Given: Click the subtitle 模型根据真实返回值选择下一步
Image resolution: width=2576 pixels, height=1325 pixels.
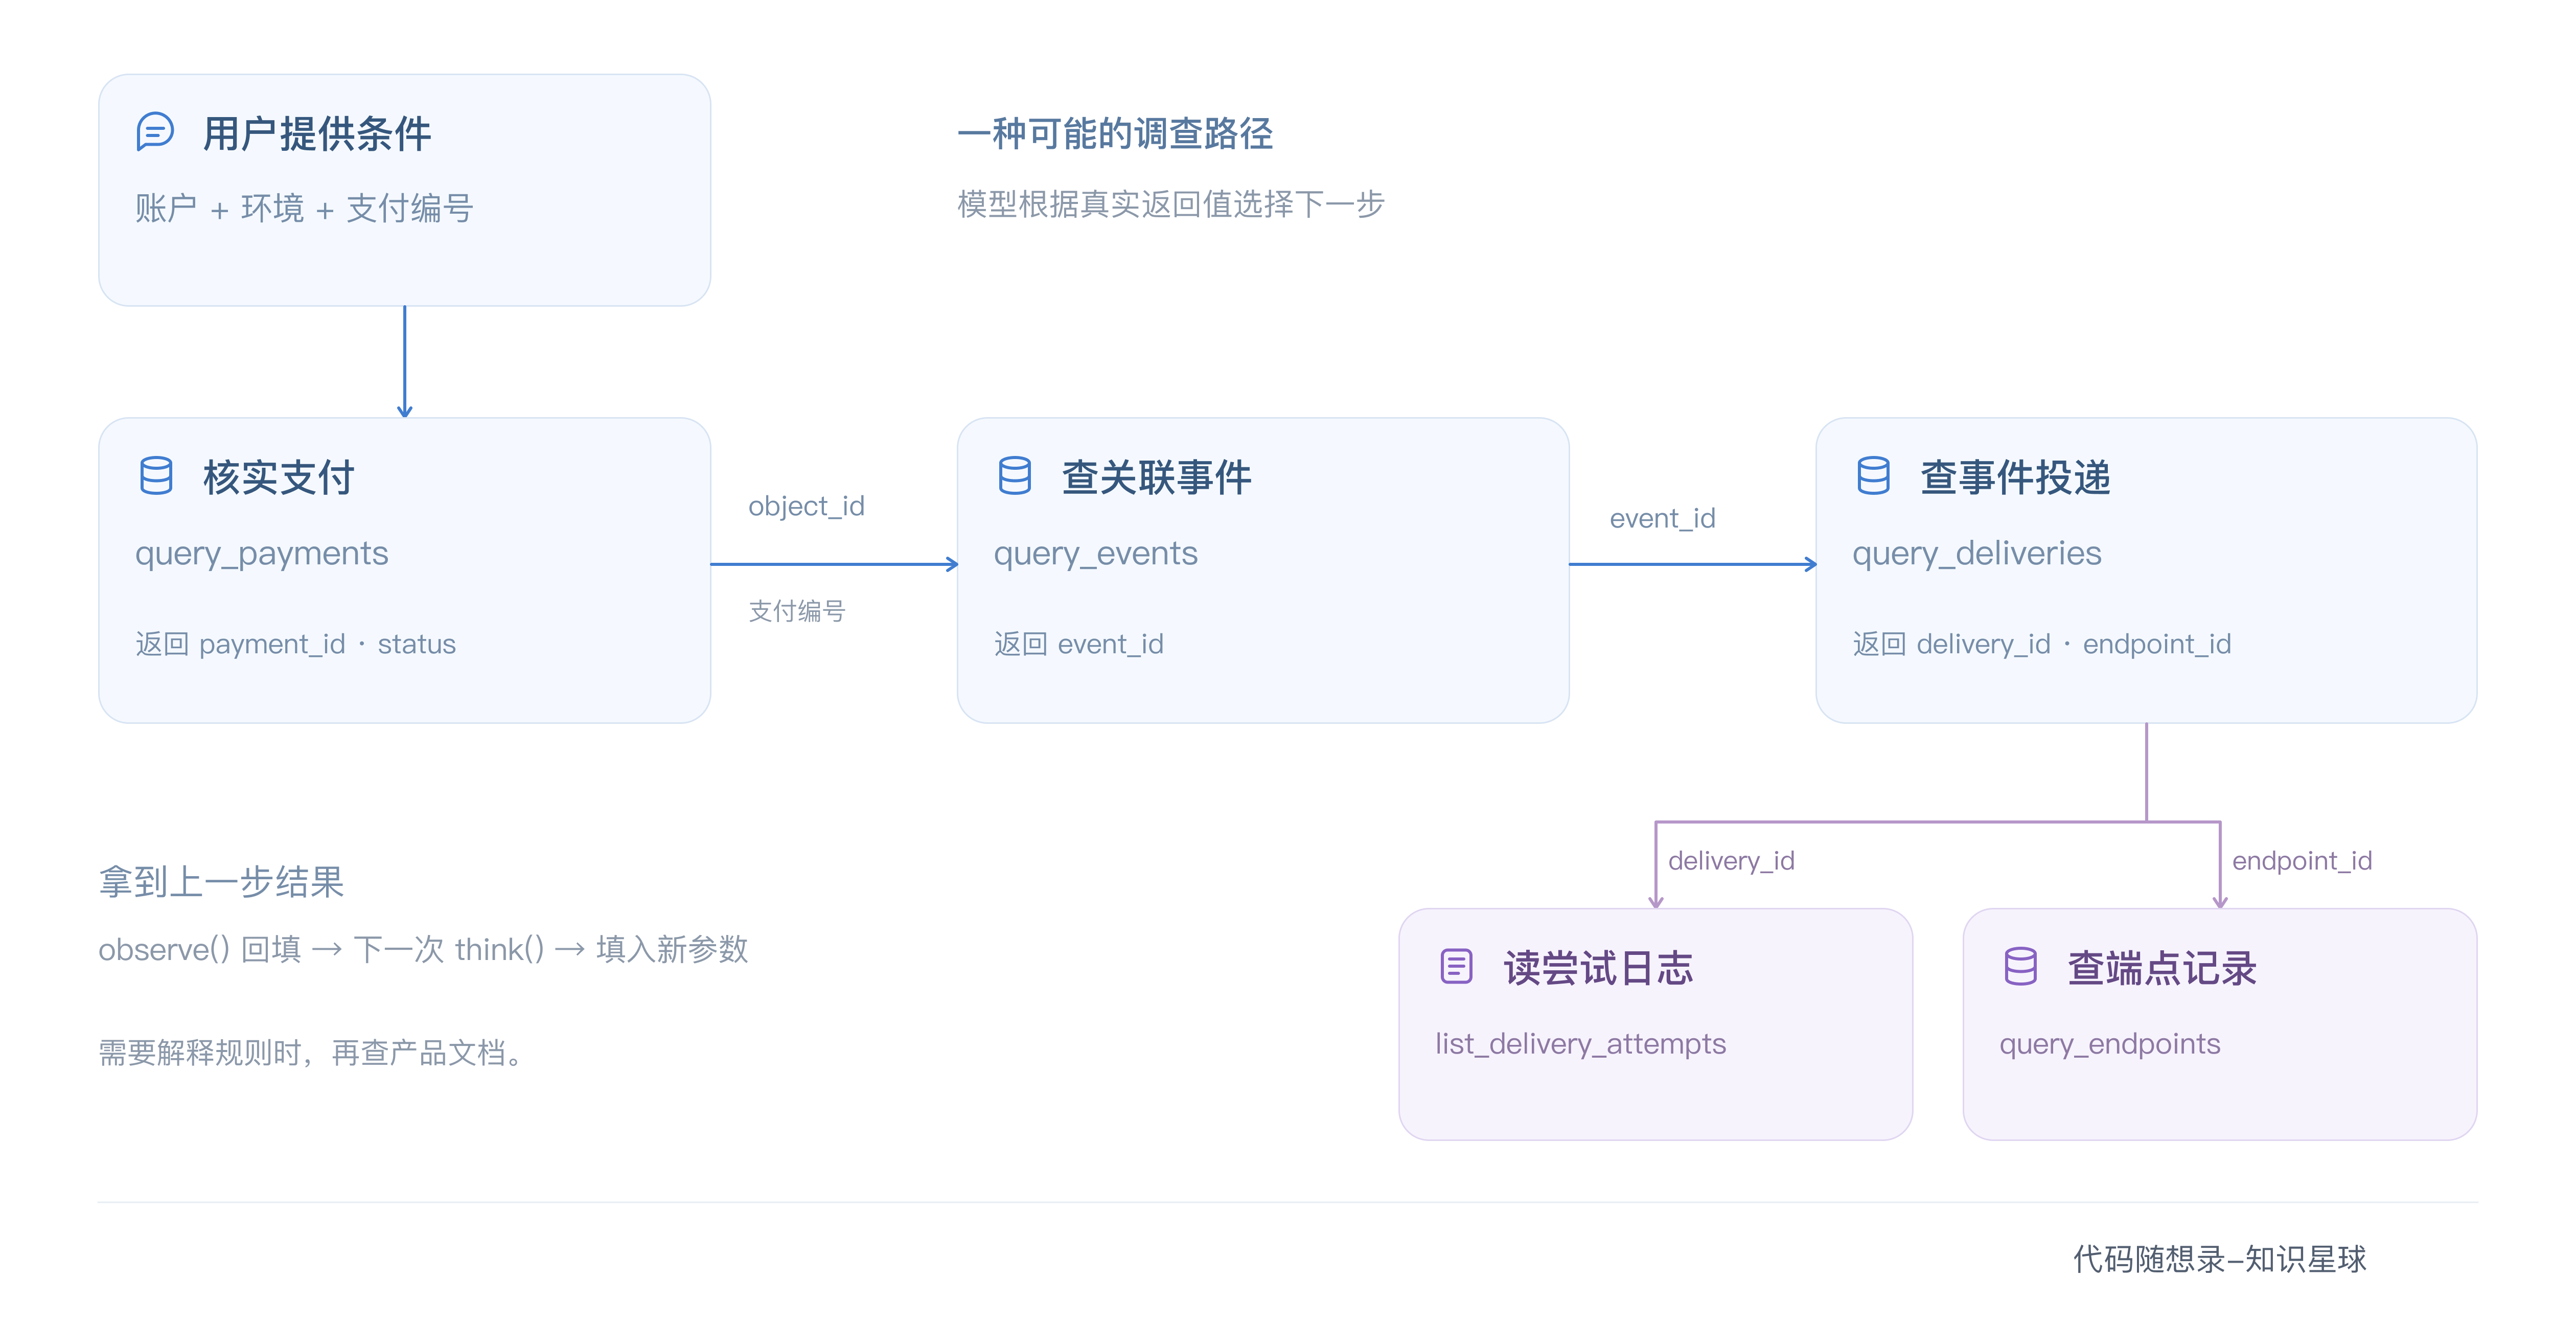Looking at the screenshot, I should (x=1171, y=204).
